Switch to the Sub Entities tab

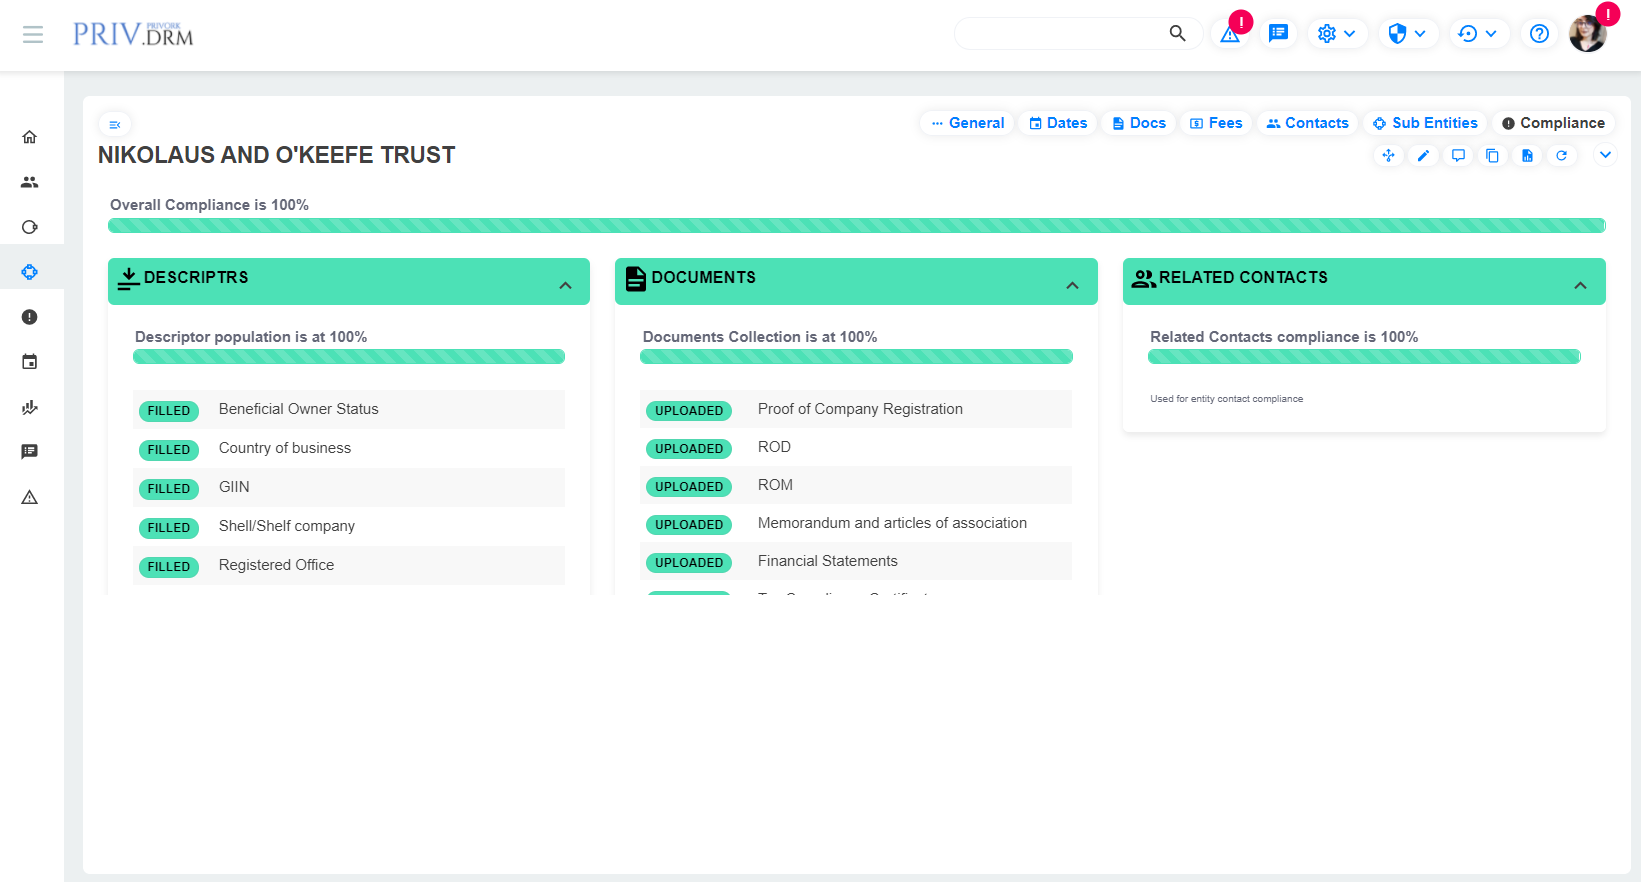(x=1425, y=123)
